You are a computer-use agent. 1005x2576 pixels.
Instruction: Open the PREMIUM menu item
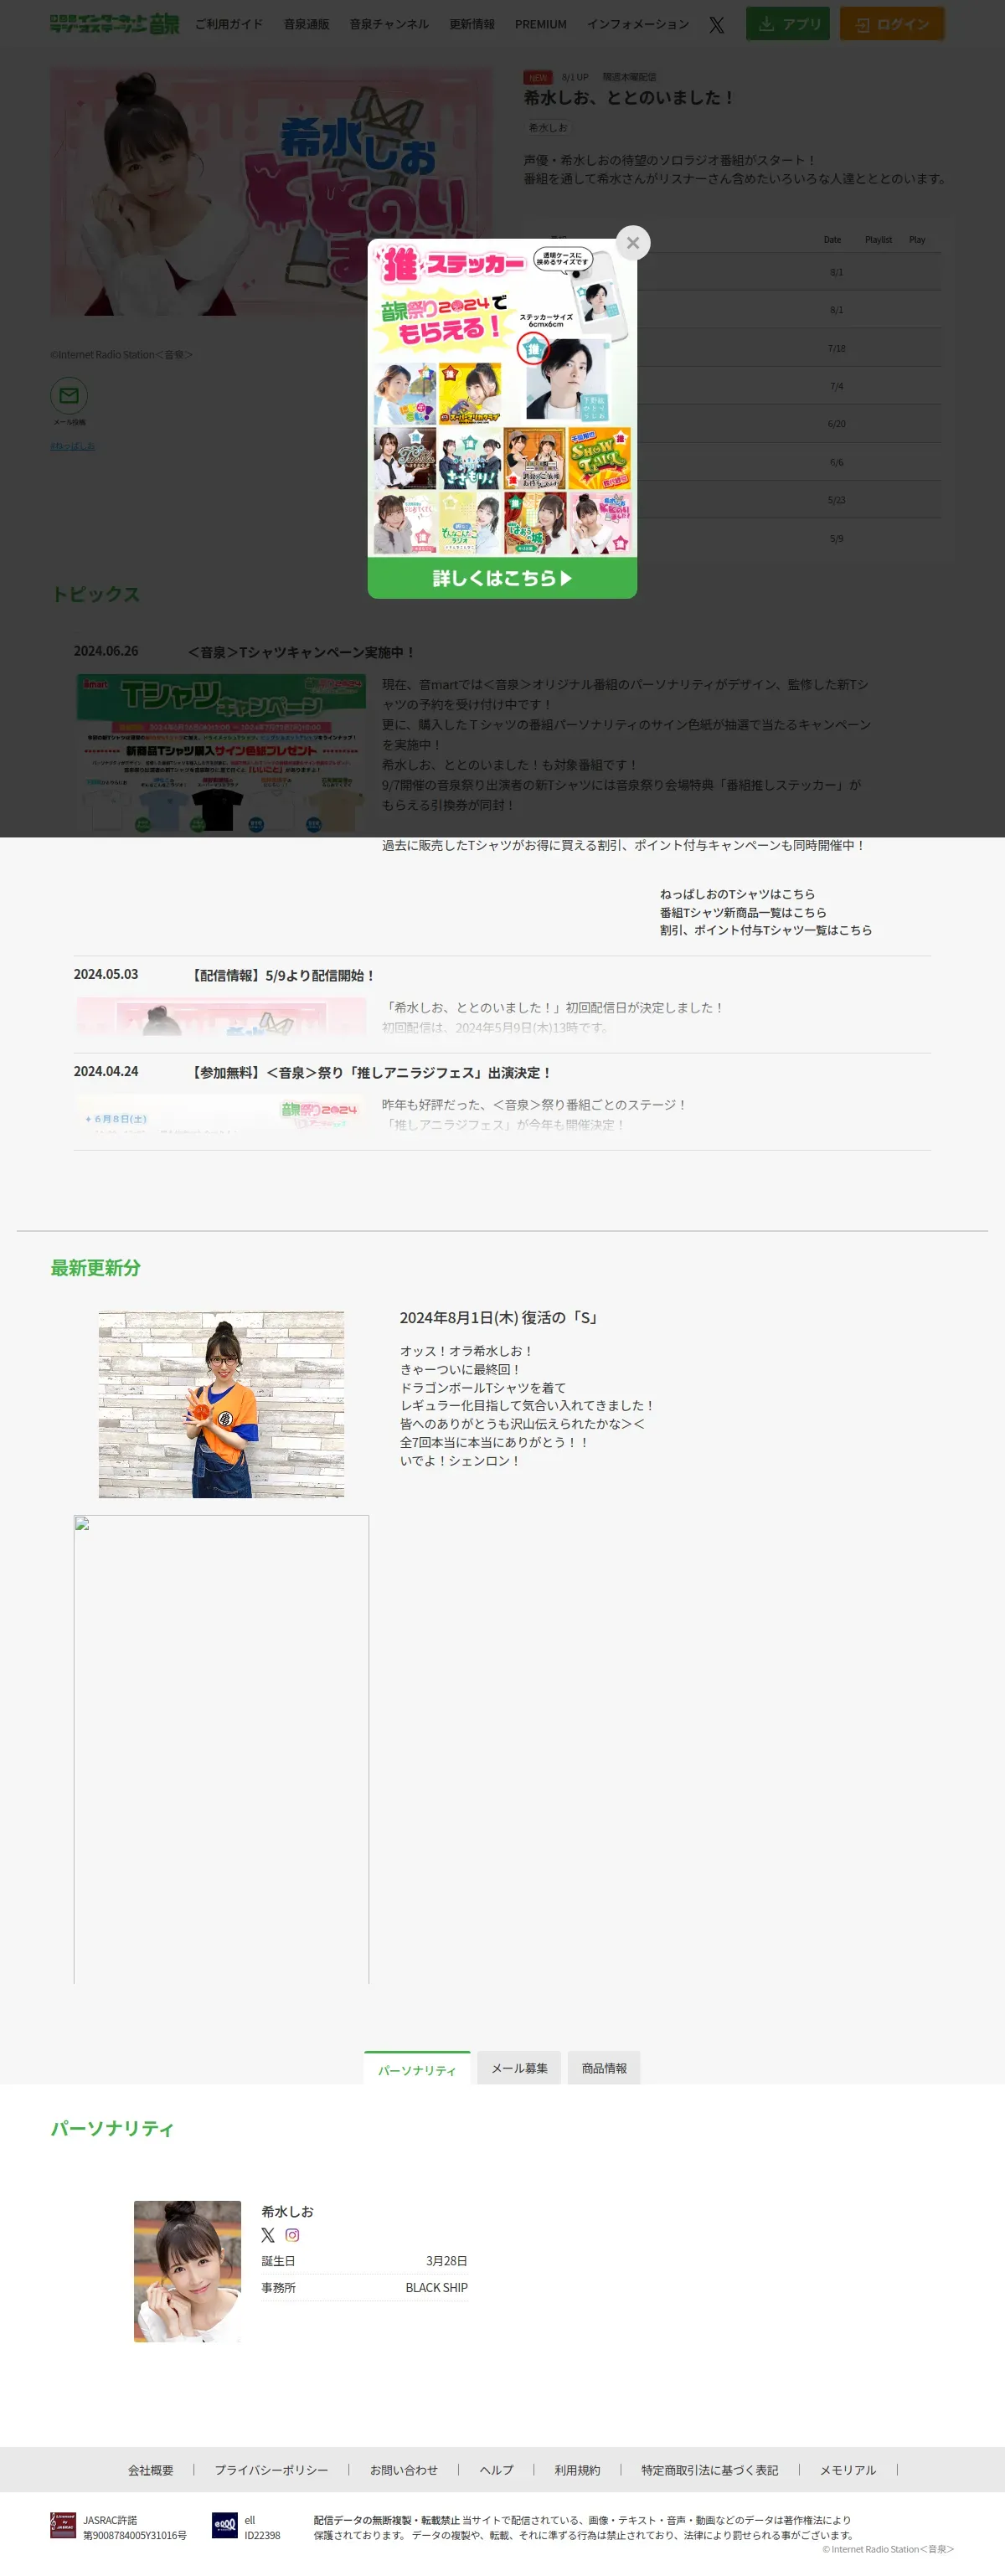(541, 24)
